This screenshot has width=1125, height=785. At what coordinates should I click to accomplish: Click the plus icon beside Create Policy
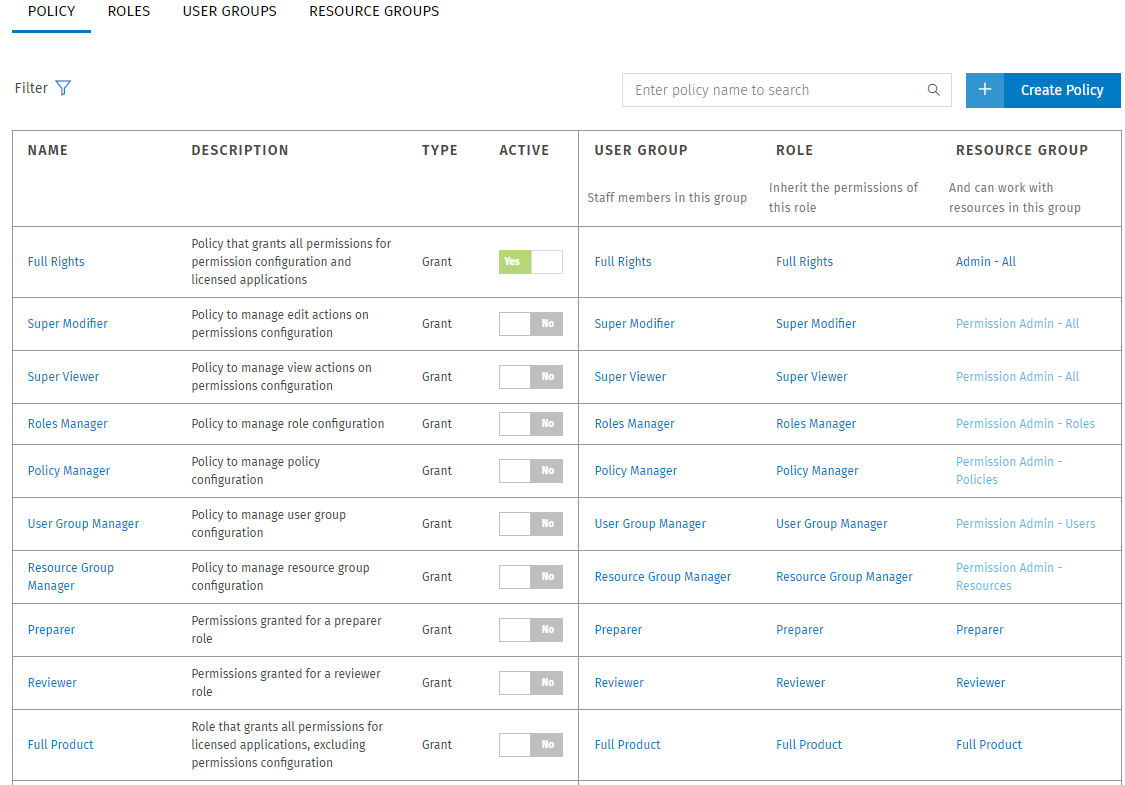[984, 90]
